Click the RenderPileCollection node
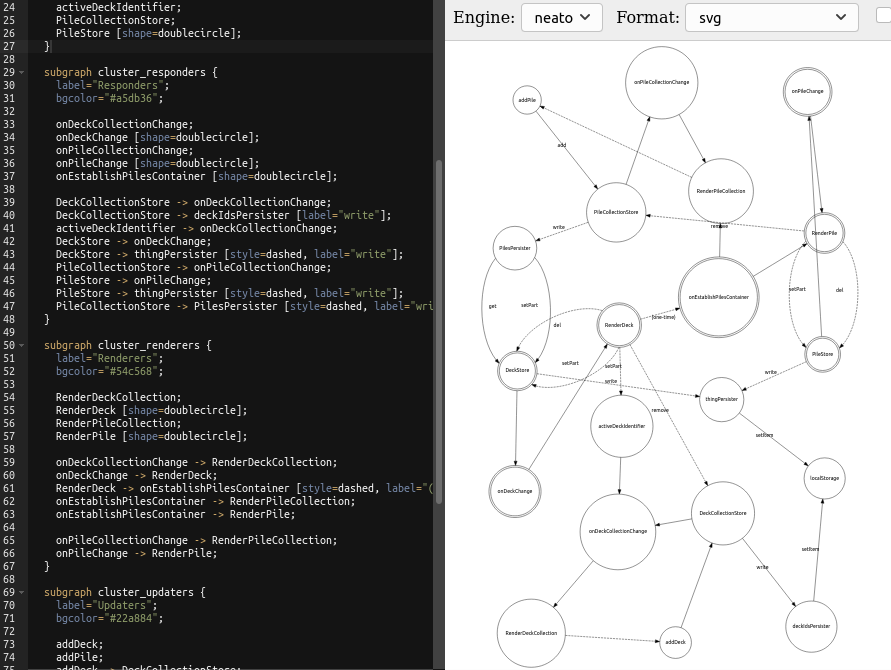 721,190
